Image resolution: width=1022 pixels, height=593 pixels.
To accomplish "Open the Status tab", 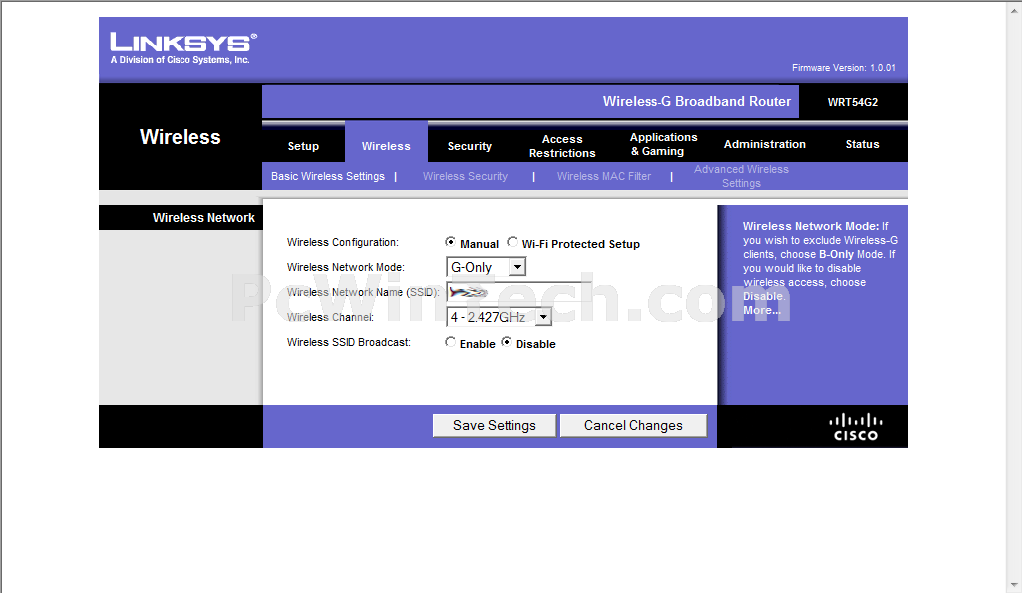I will (862, 144).
